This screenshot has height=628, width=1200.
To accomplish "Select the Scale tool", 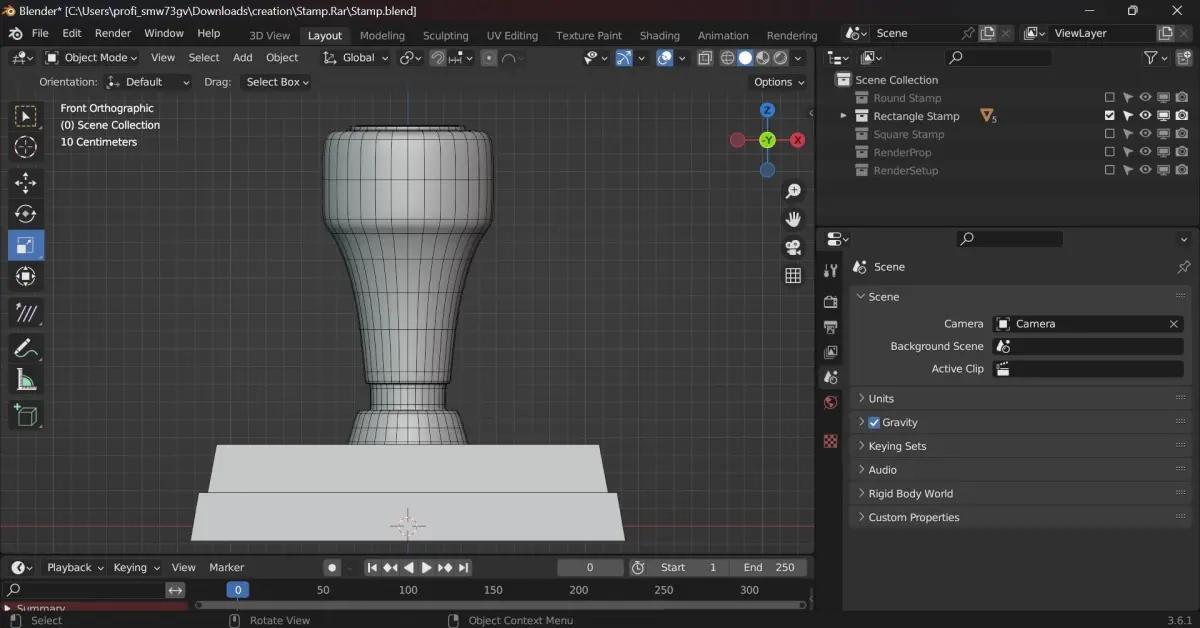I will click(26, 245).
